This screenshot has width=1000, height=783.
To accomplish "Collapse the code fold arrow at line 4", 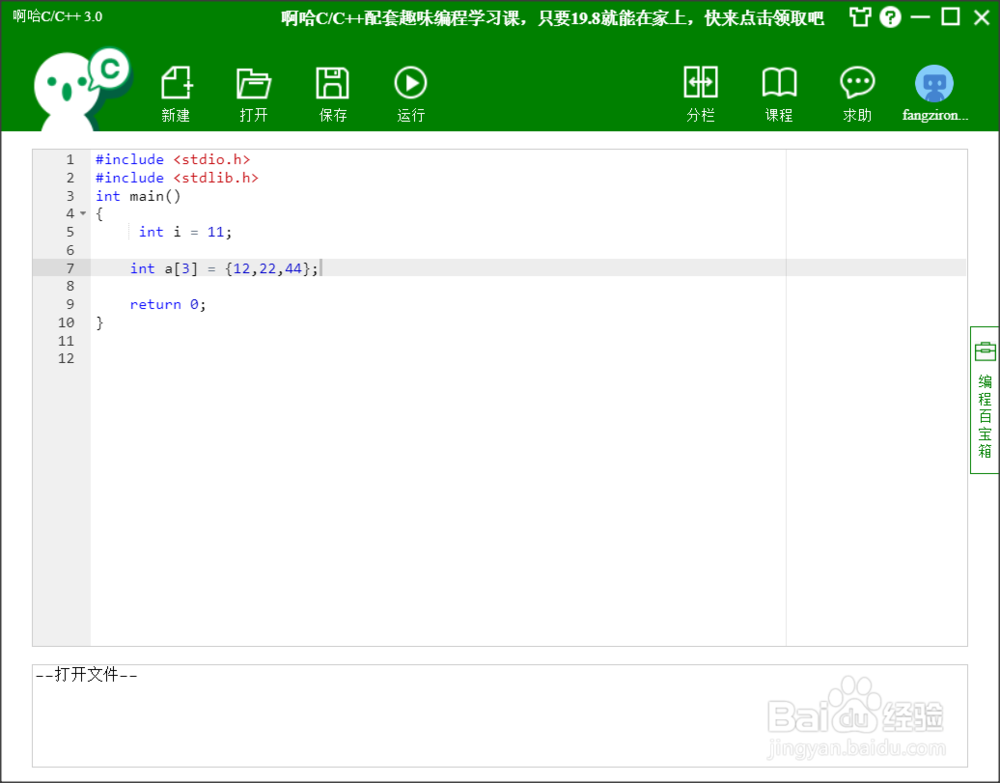I will pyautogui.click(x=83, y=214).
